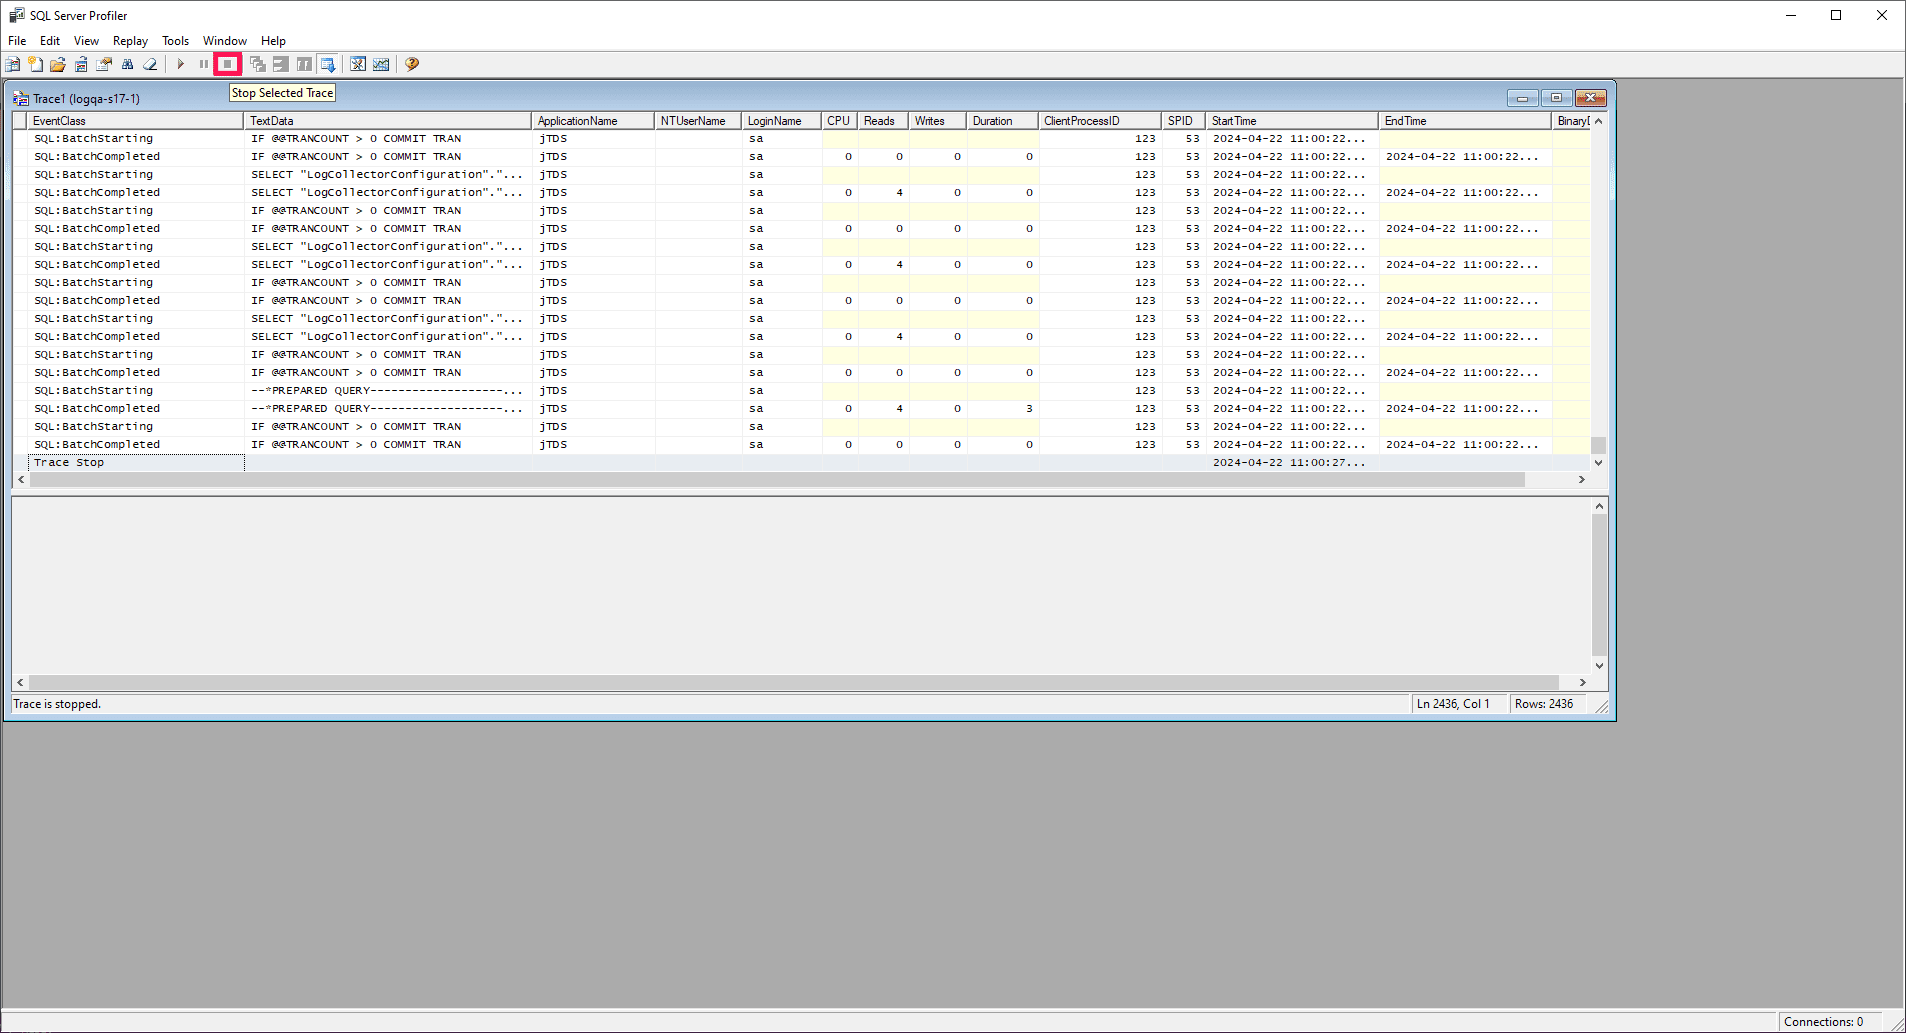This screenshot has width=1906, height=1033.
Task: Open the Replay menu
Action: point(130,41)
